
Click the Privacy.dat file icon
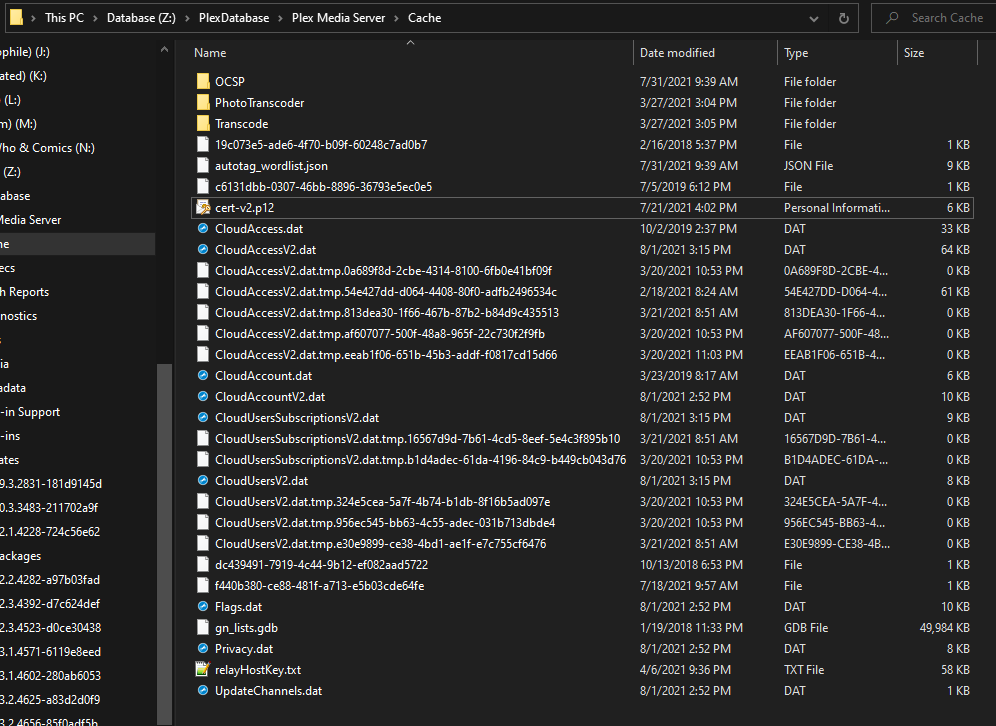click(203, 648)
